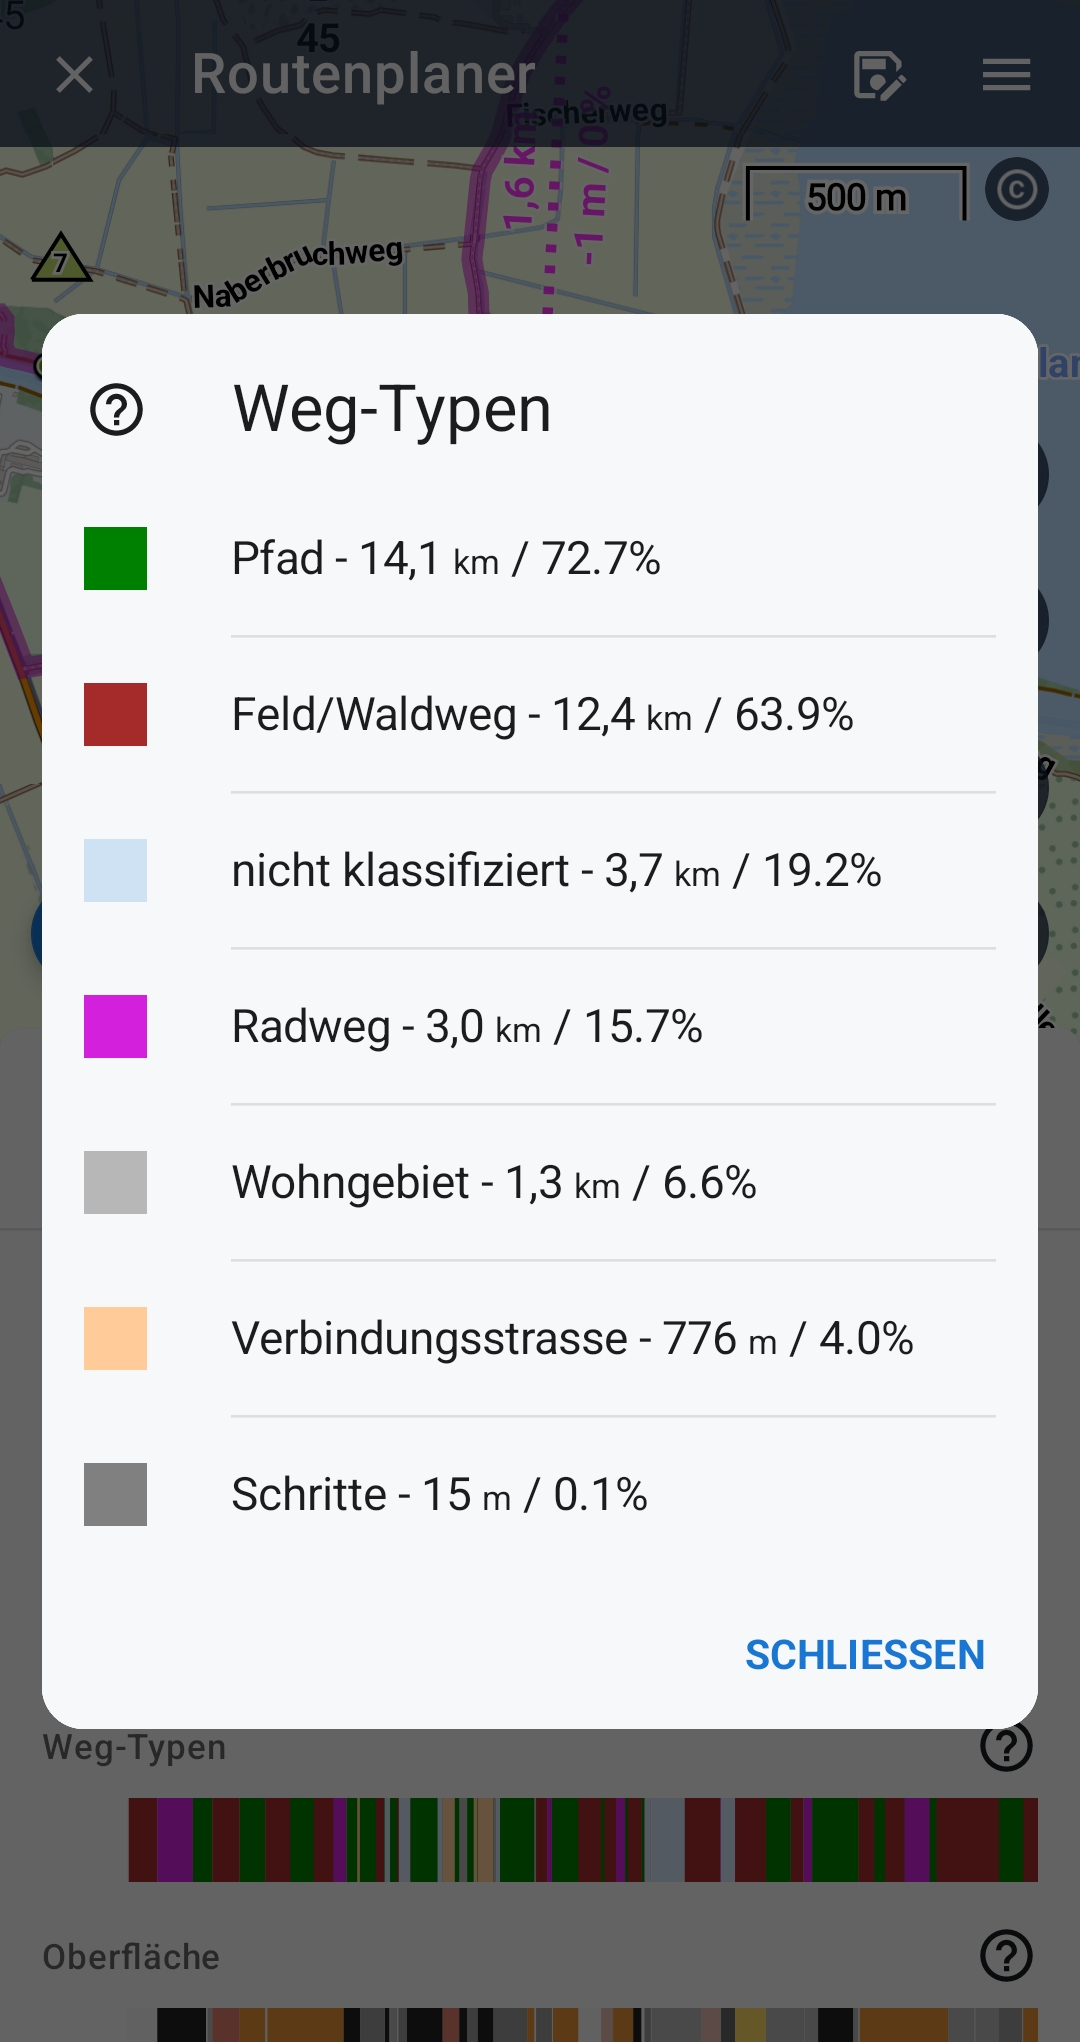Tap the warning triangle marker on the map
This screenshot has width=1080, height=2042.
tap(61, 259)
